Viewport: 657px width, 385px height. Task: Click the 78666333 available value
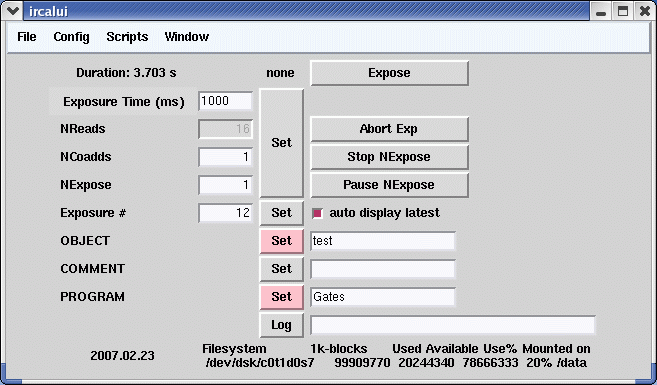[490, 363]
